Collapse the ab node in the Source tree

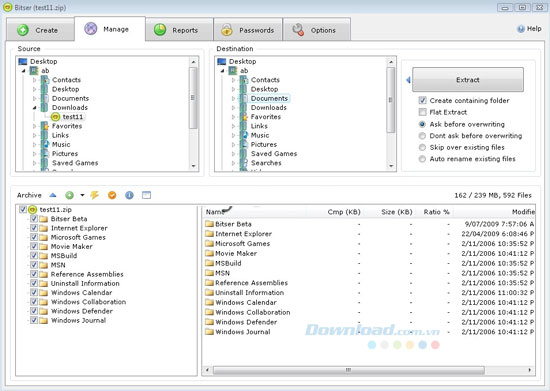tap(24, 71)
